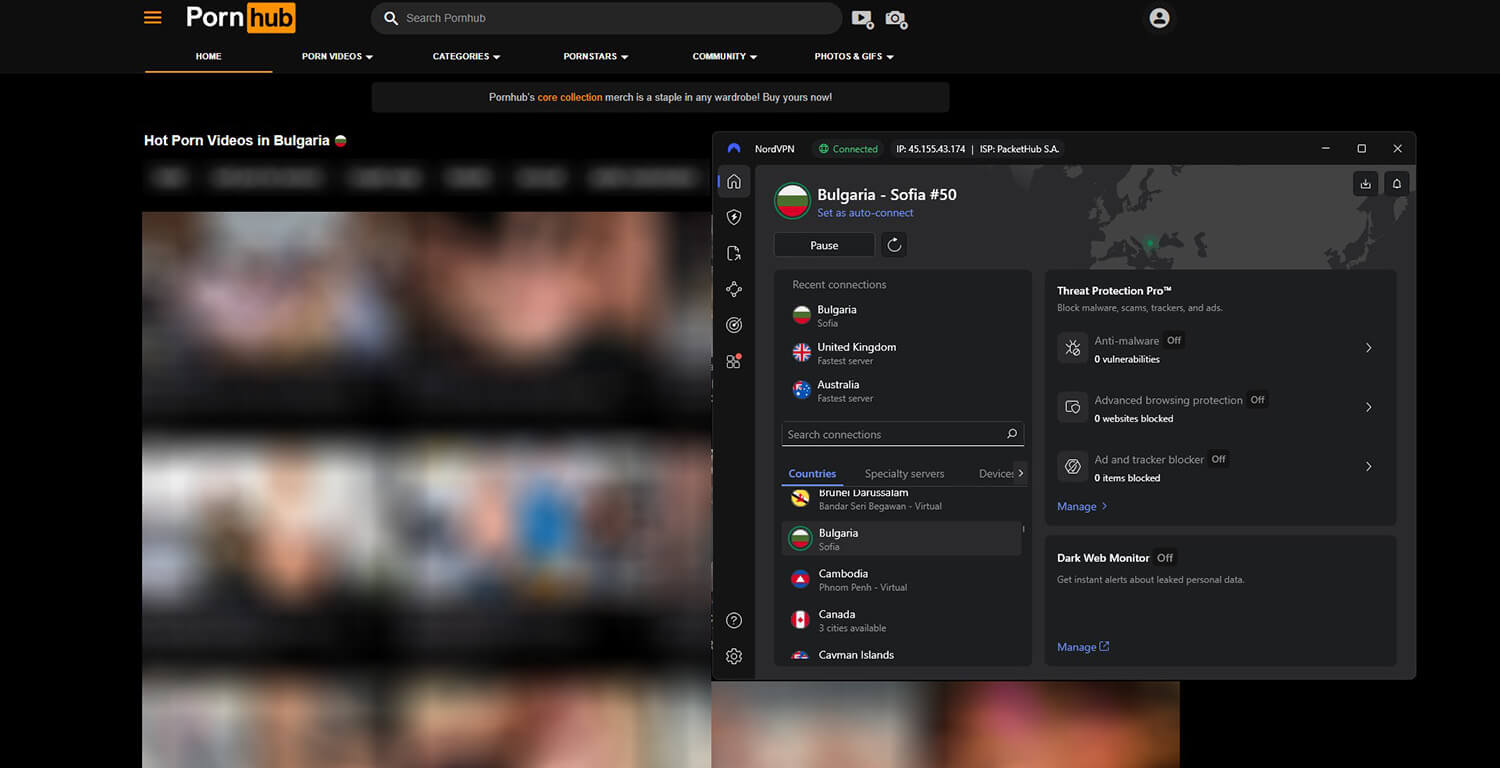Click Set as auto-connect for Bulgaria

[865, 213]
